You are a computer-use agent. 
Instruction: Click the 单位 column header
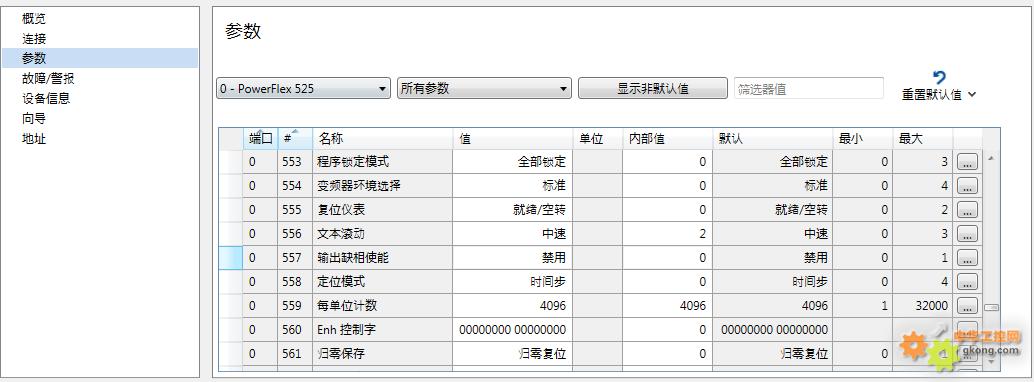point(598,139)
